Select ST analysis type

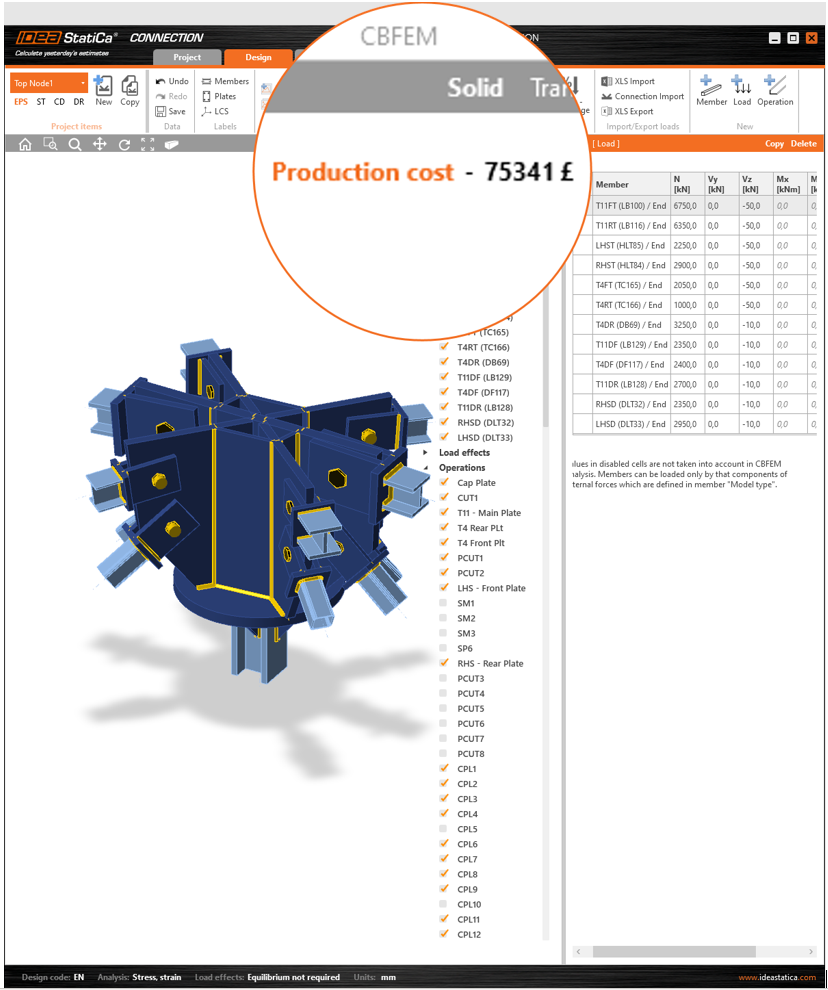click(41, 102)
